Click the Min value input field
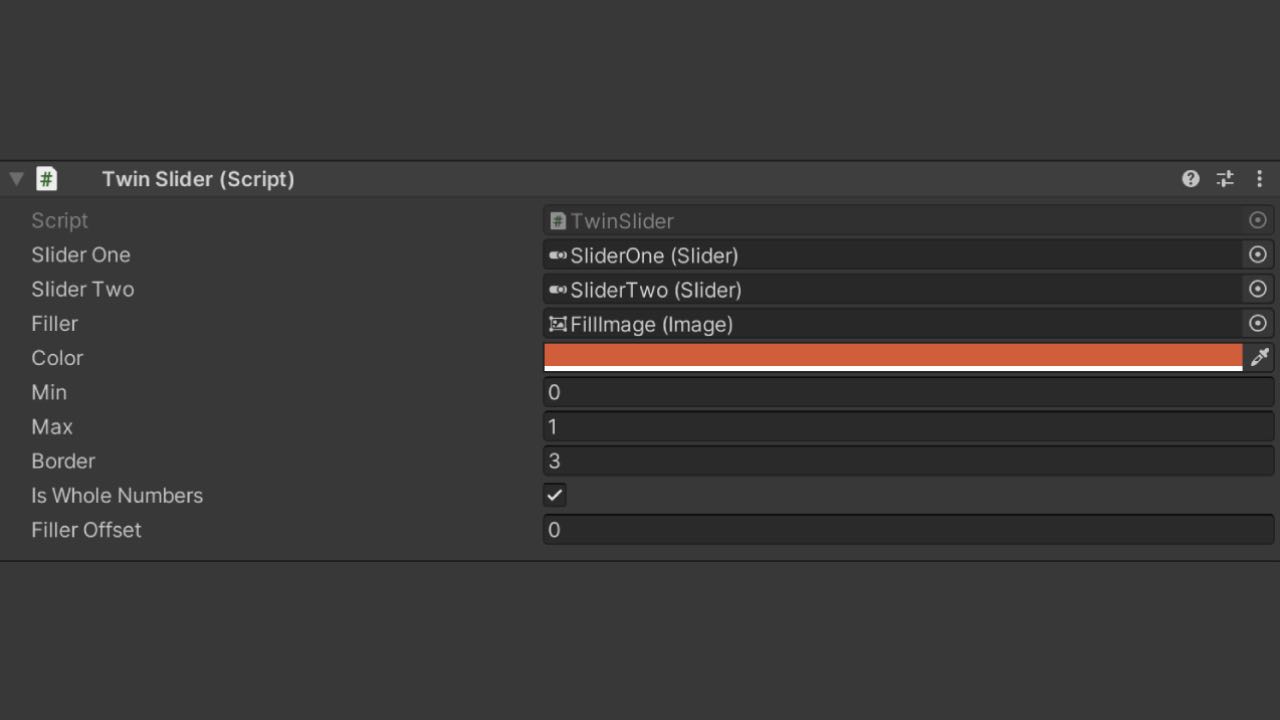The image size is (1280, 720). (907, 392)
